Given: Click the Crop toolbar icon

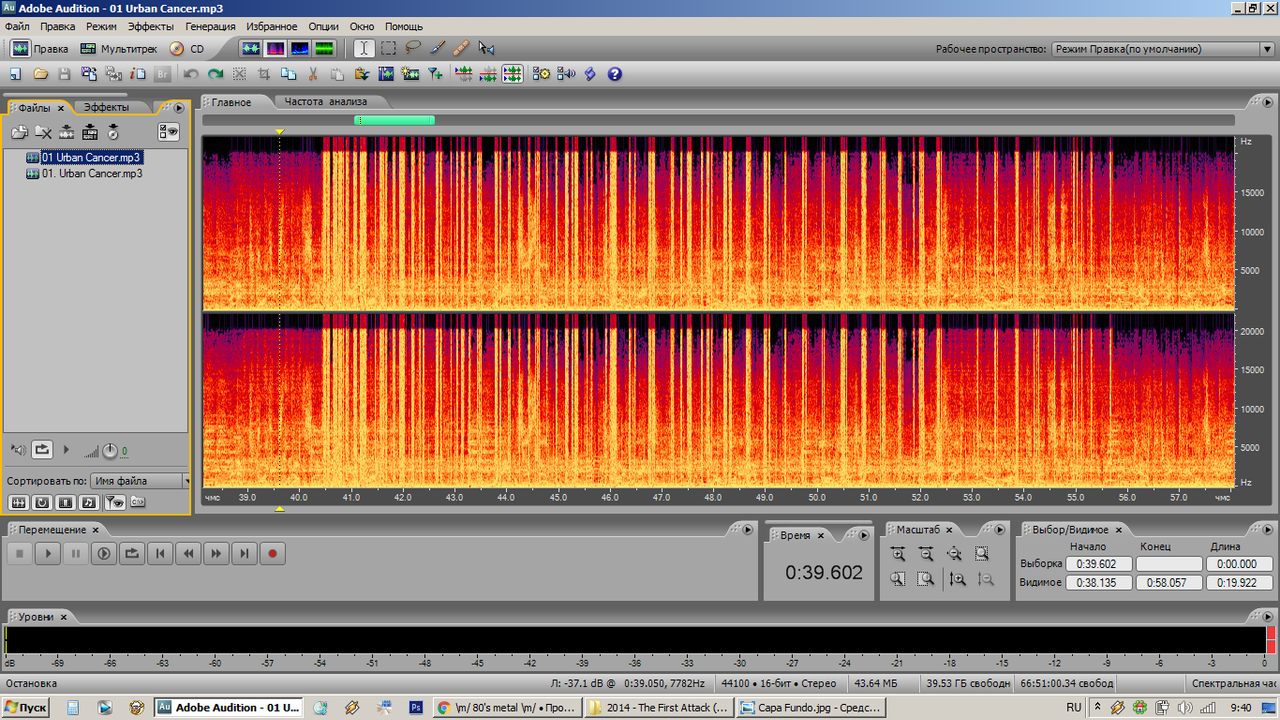Looking at the screenshot, I should coord(264,74).
